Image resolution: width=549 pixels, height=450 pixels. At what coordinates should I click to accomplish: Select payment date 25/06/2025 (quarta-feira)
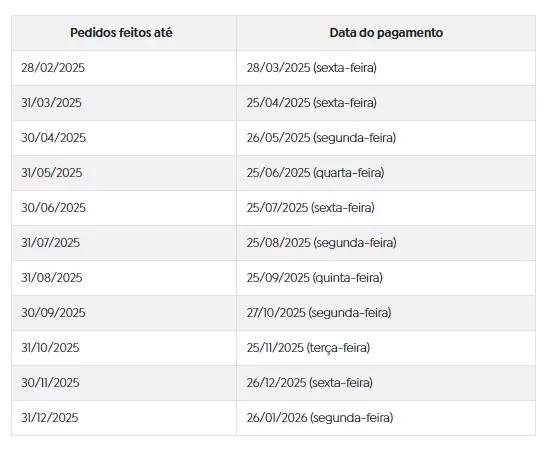tap(386, 173)
